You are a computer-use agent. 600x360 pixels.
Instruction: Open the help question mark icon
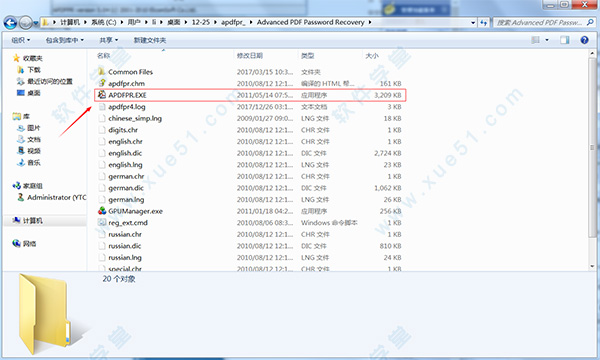click(x=584, y=40)
